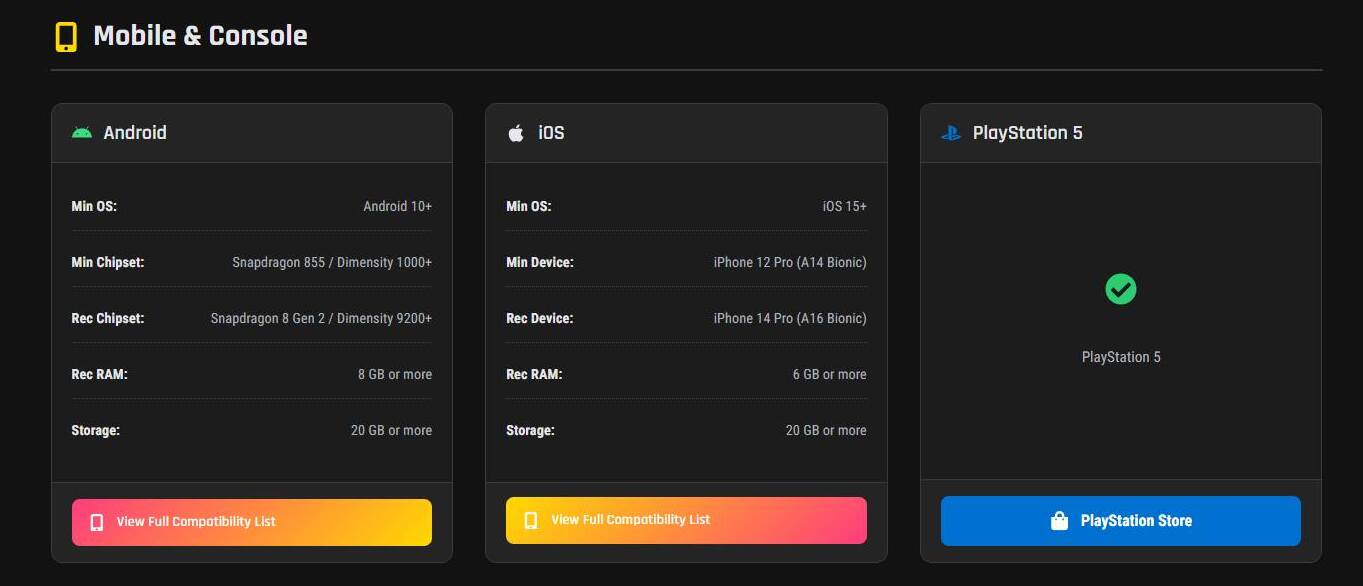Click the Android 10+ minimum OS value
The height and width of the screenshot is (586, 1363).
click(x=397, y=206)
